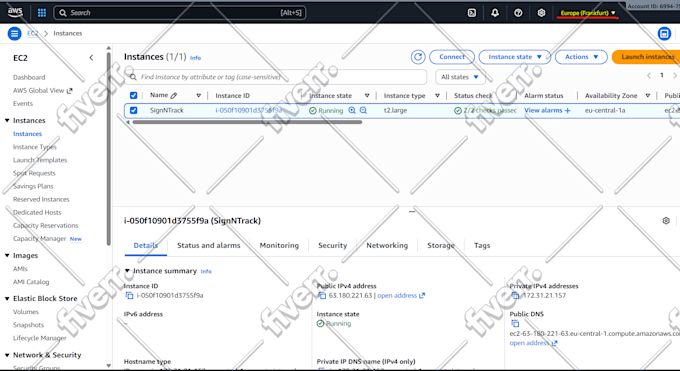Viewport: 680px width, 371px height.
Task: Toggle the select-all instances checkbox
Action: coord(134,95)
